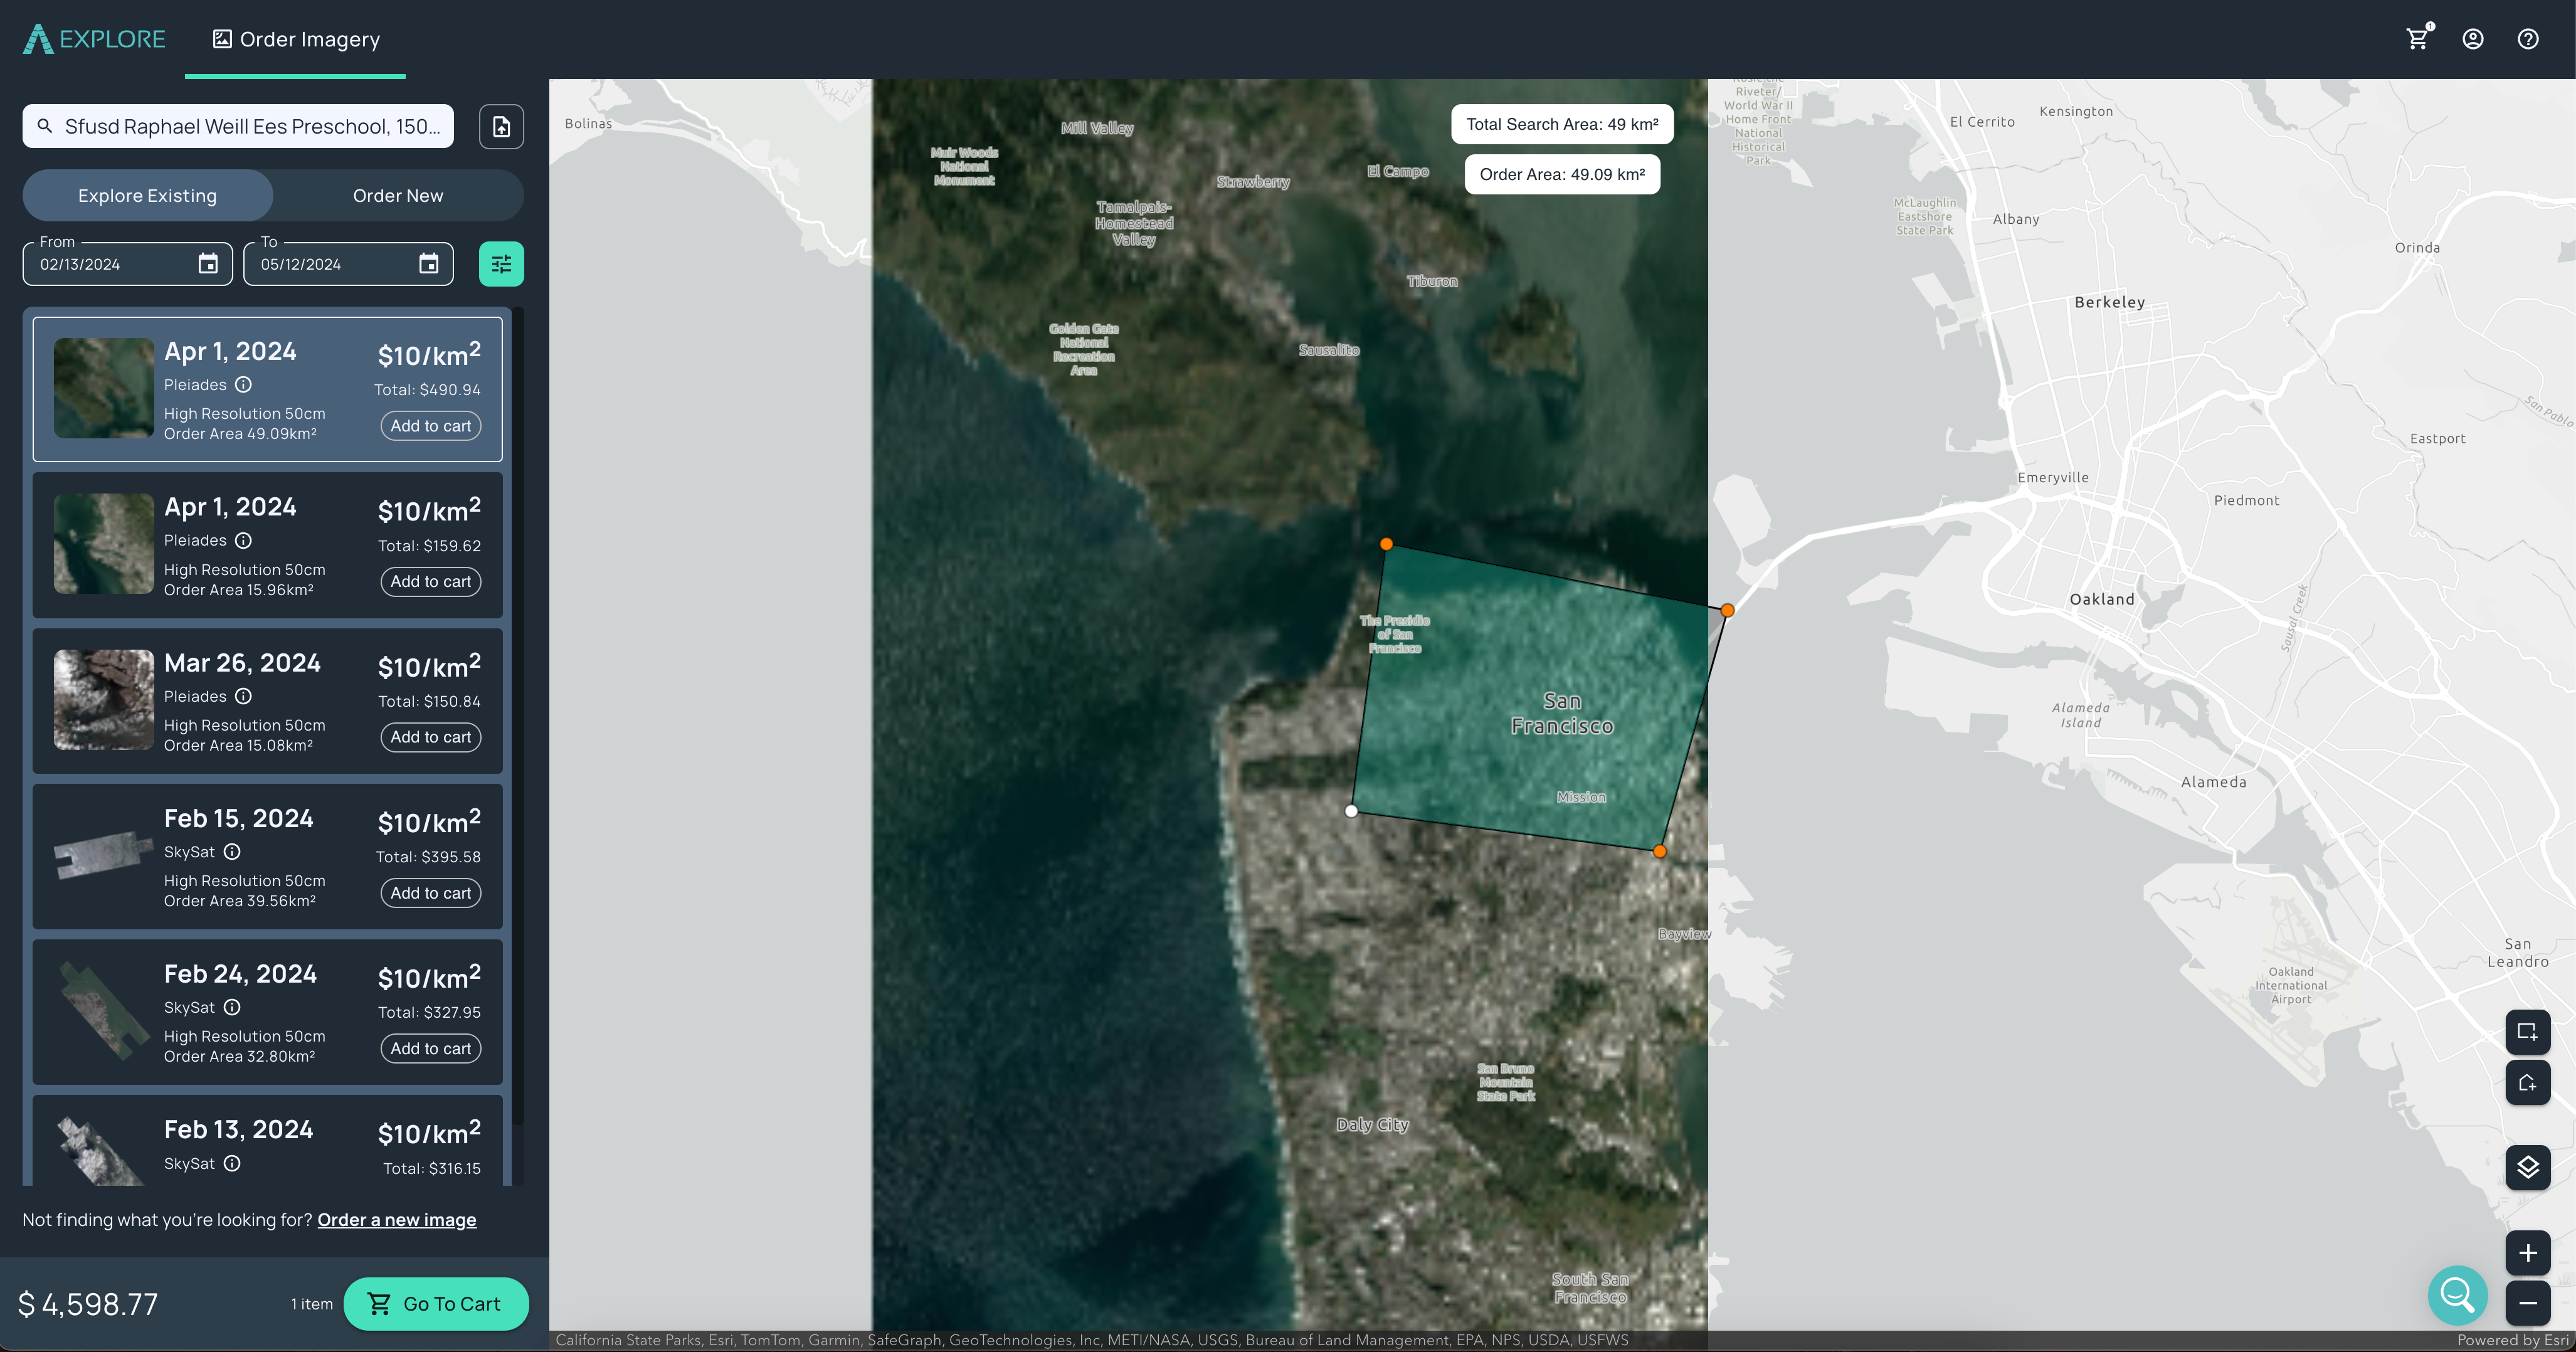Click the round teal magnifier search button
Screen dimensions: 2576x1352
(x=2457, y=1295)
